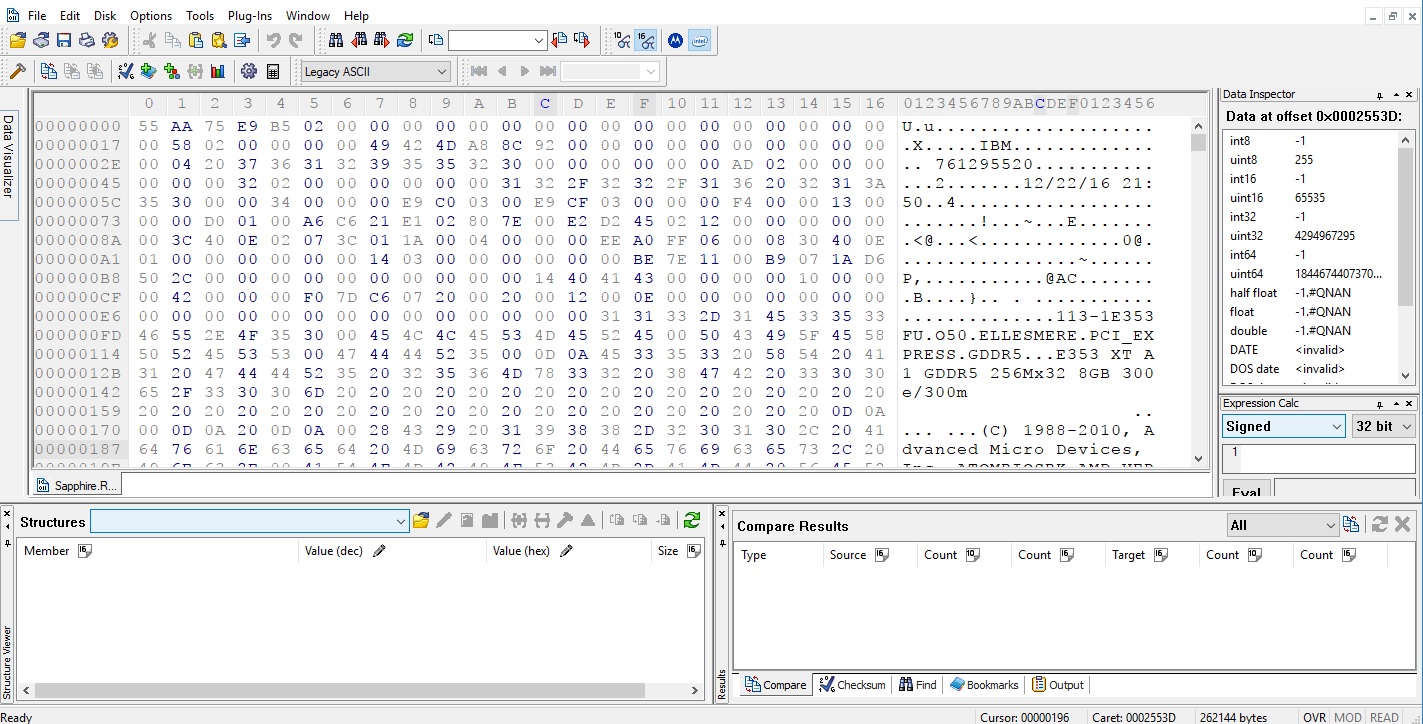Click the Goto icon beside the offset box

pos(436,40)
